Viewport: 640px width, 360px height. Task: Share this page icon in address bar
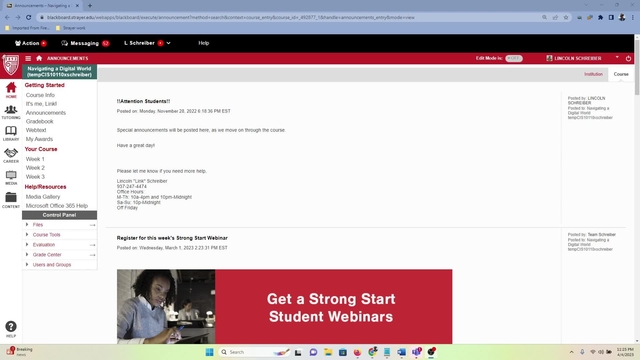(555, 18)
